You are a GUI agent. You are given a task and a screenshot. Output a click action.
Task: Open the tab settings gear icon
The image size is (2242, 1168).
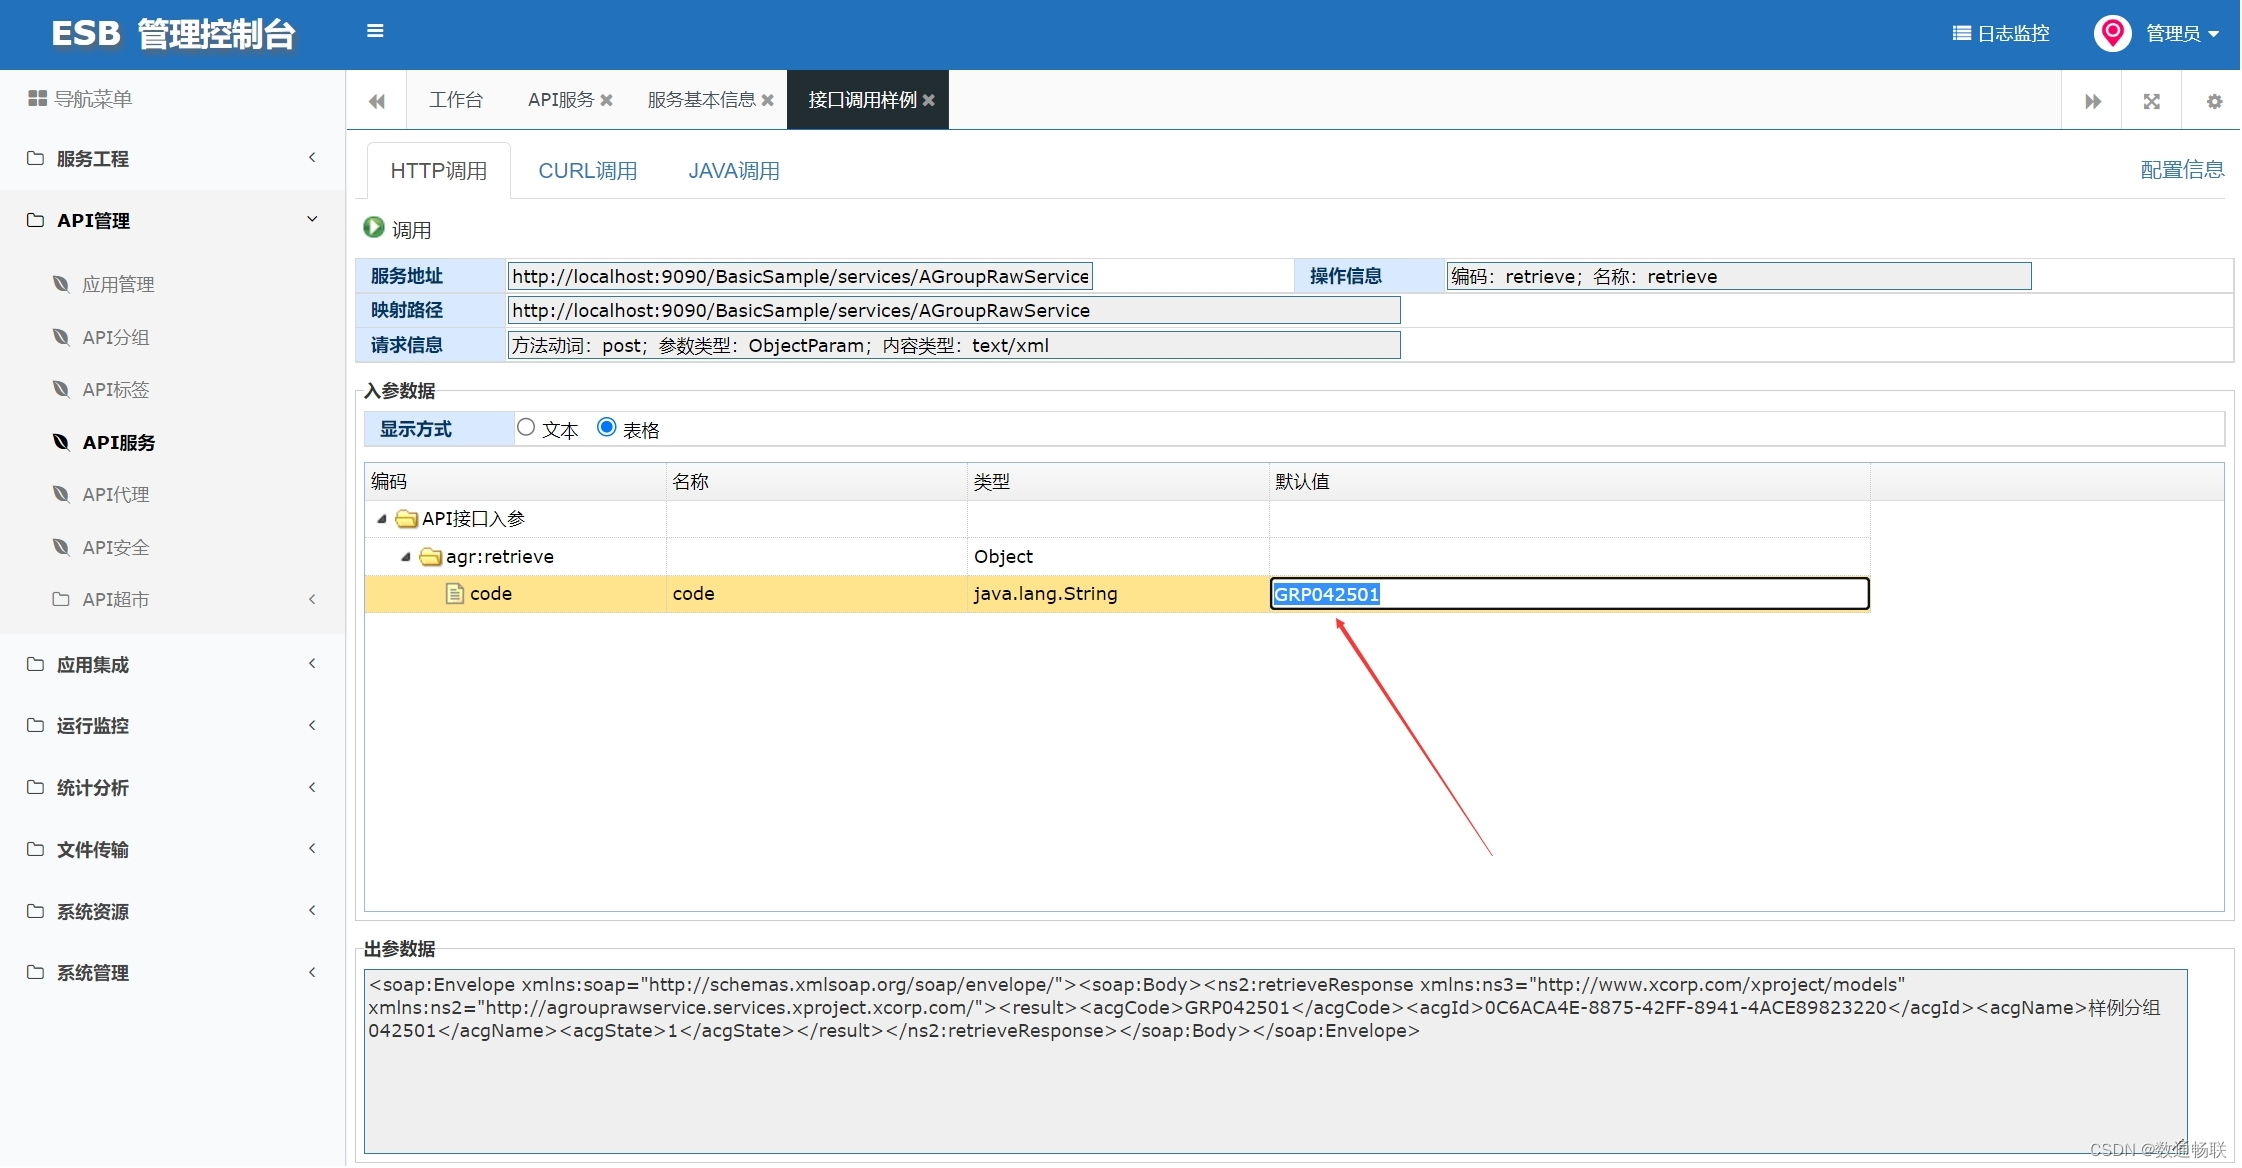click(x=2214, y=101)
